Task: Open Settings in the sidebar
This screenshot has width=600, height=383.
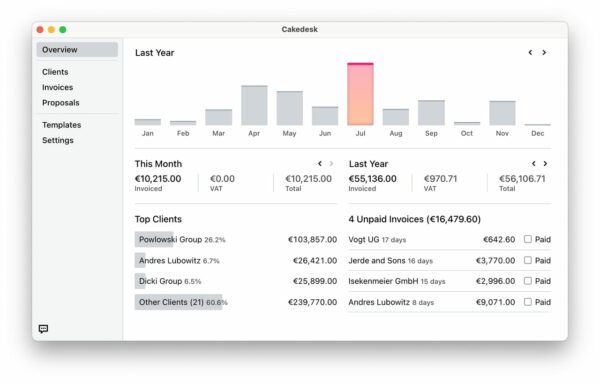Action: [58, 140]
